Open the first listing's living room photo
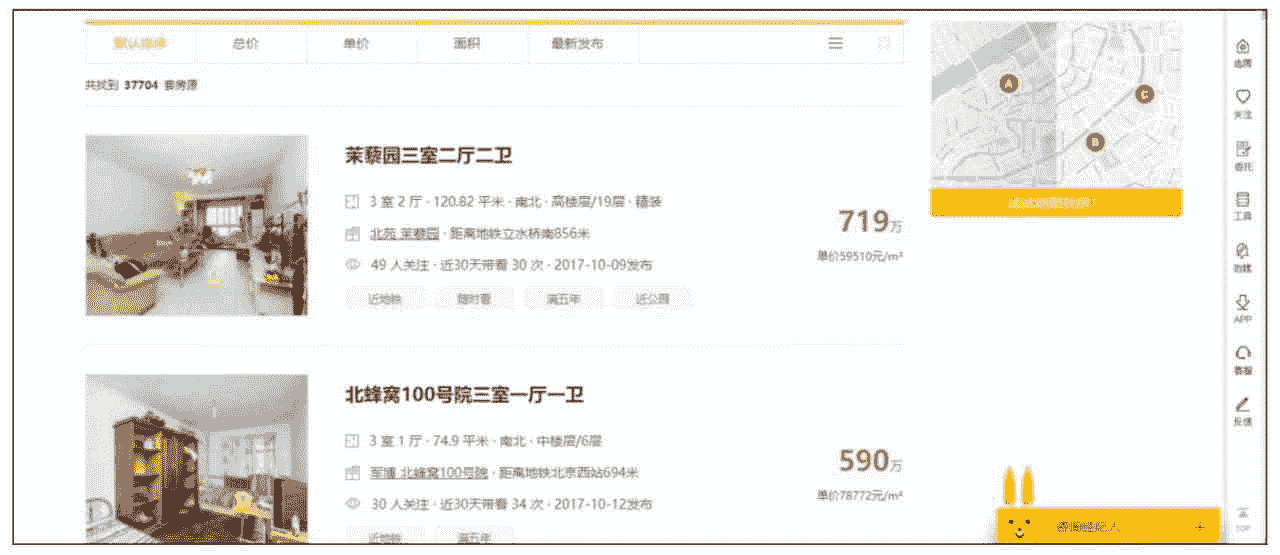 [x=197, y=226]
